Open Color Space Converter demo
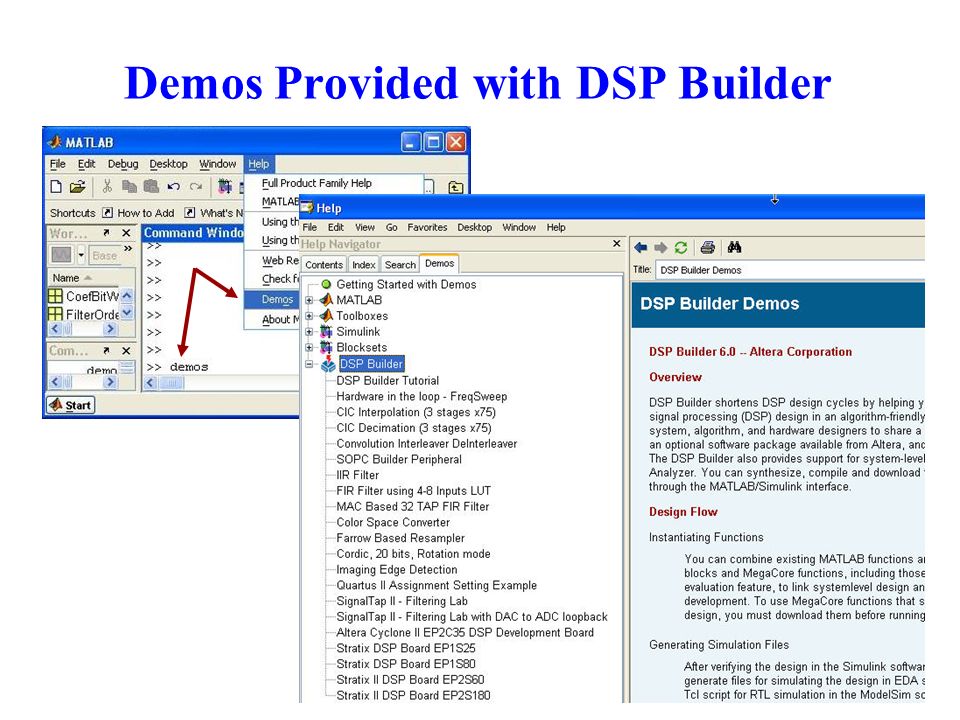This screenshot has width=960, height=720. click(x=393, y=522)
